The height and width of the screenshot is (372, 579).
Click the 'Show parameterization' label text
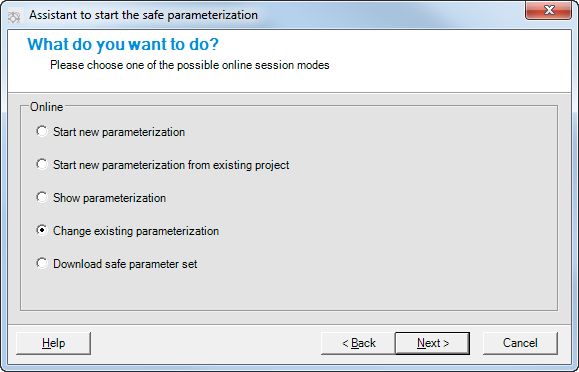pyautogui.click(x=109, y=198)
